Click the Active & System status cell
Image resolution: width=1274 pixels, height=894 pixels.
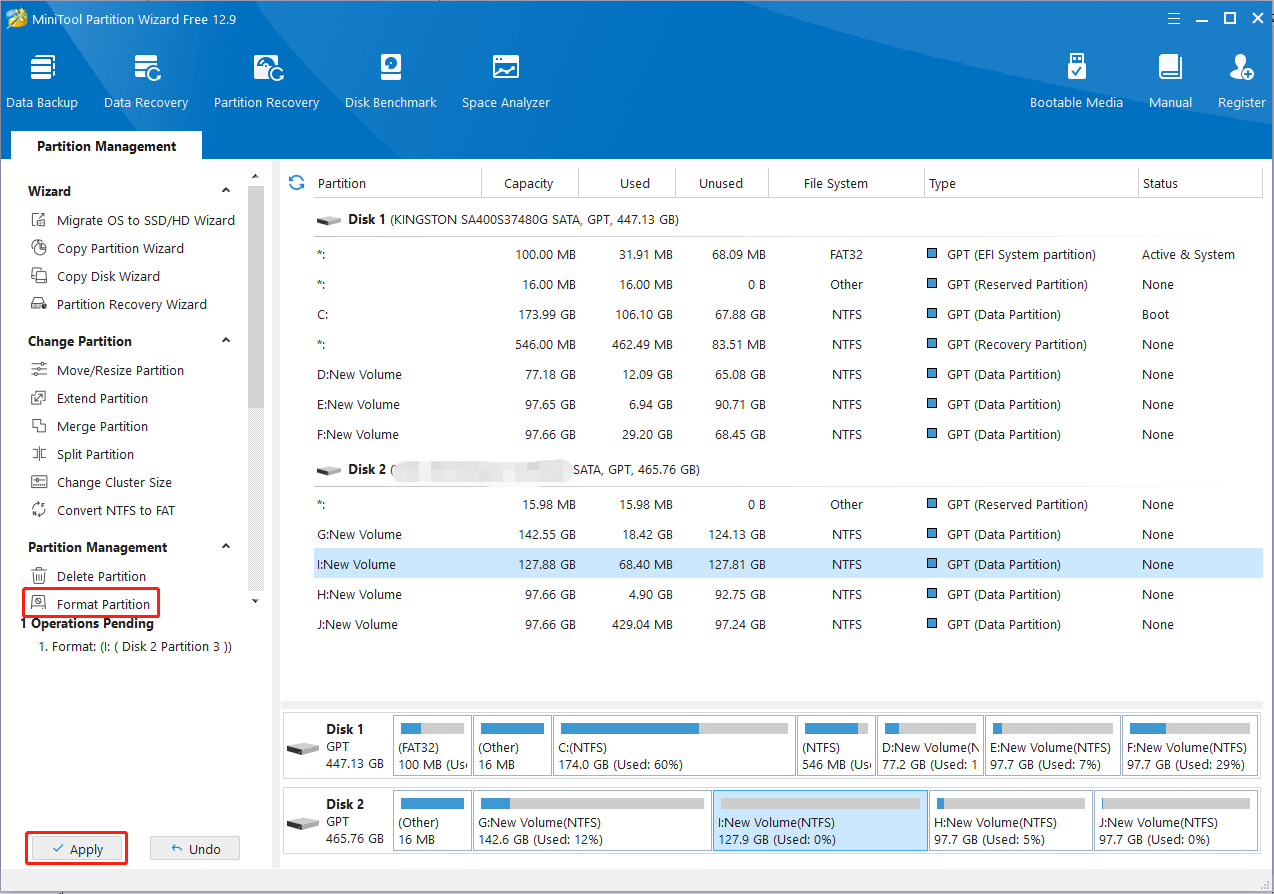pos(1188,254)
